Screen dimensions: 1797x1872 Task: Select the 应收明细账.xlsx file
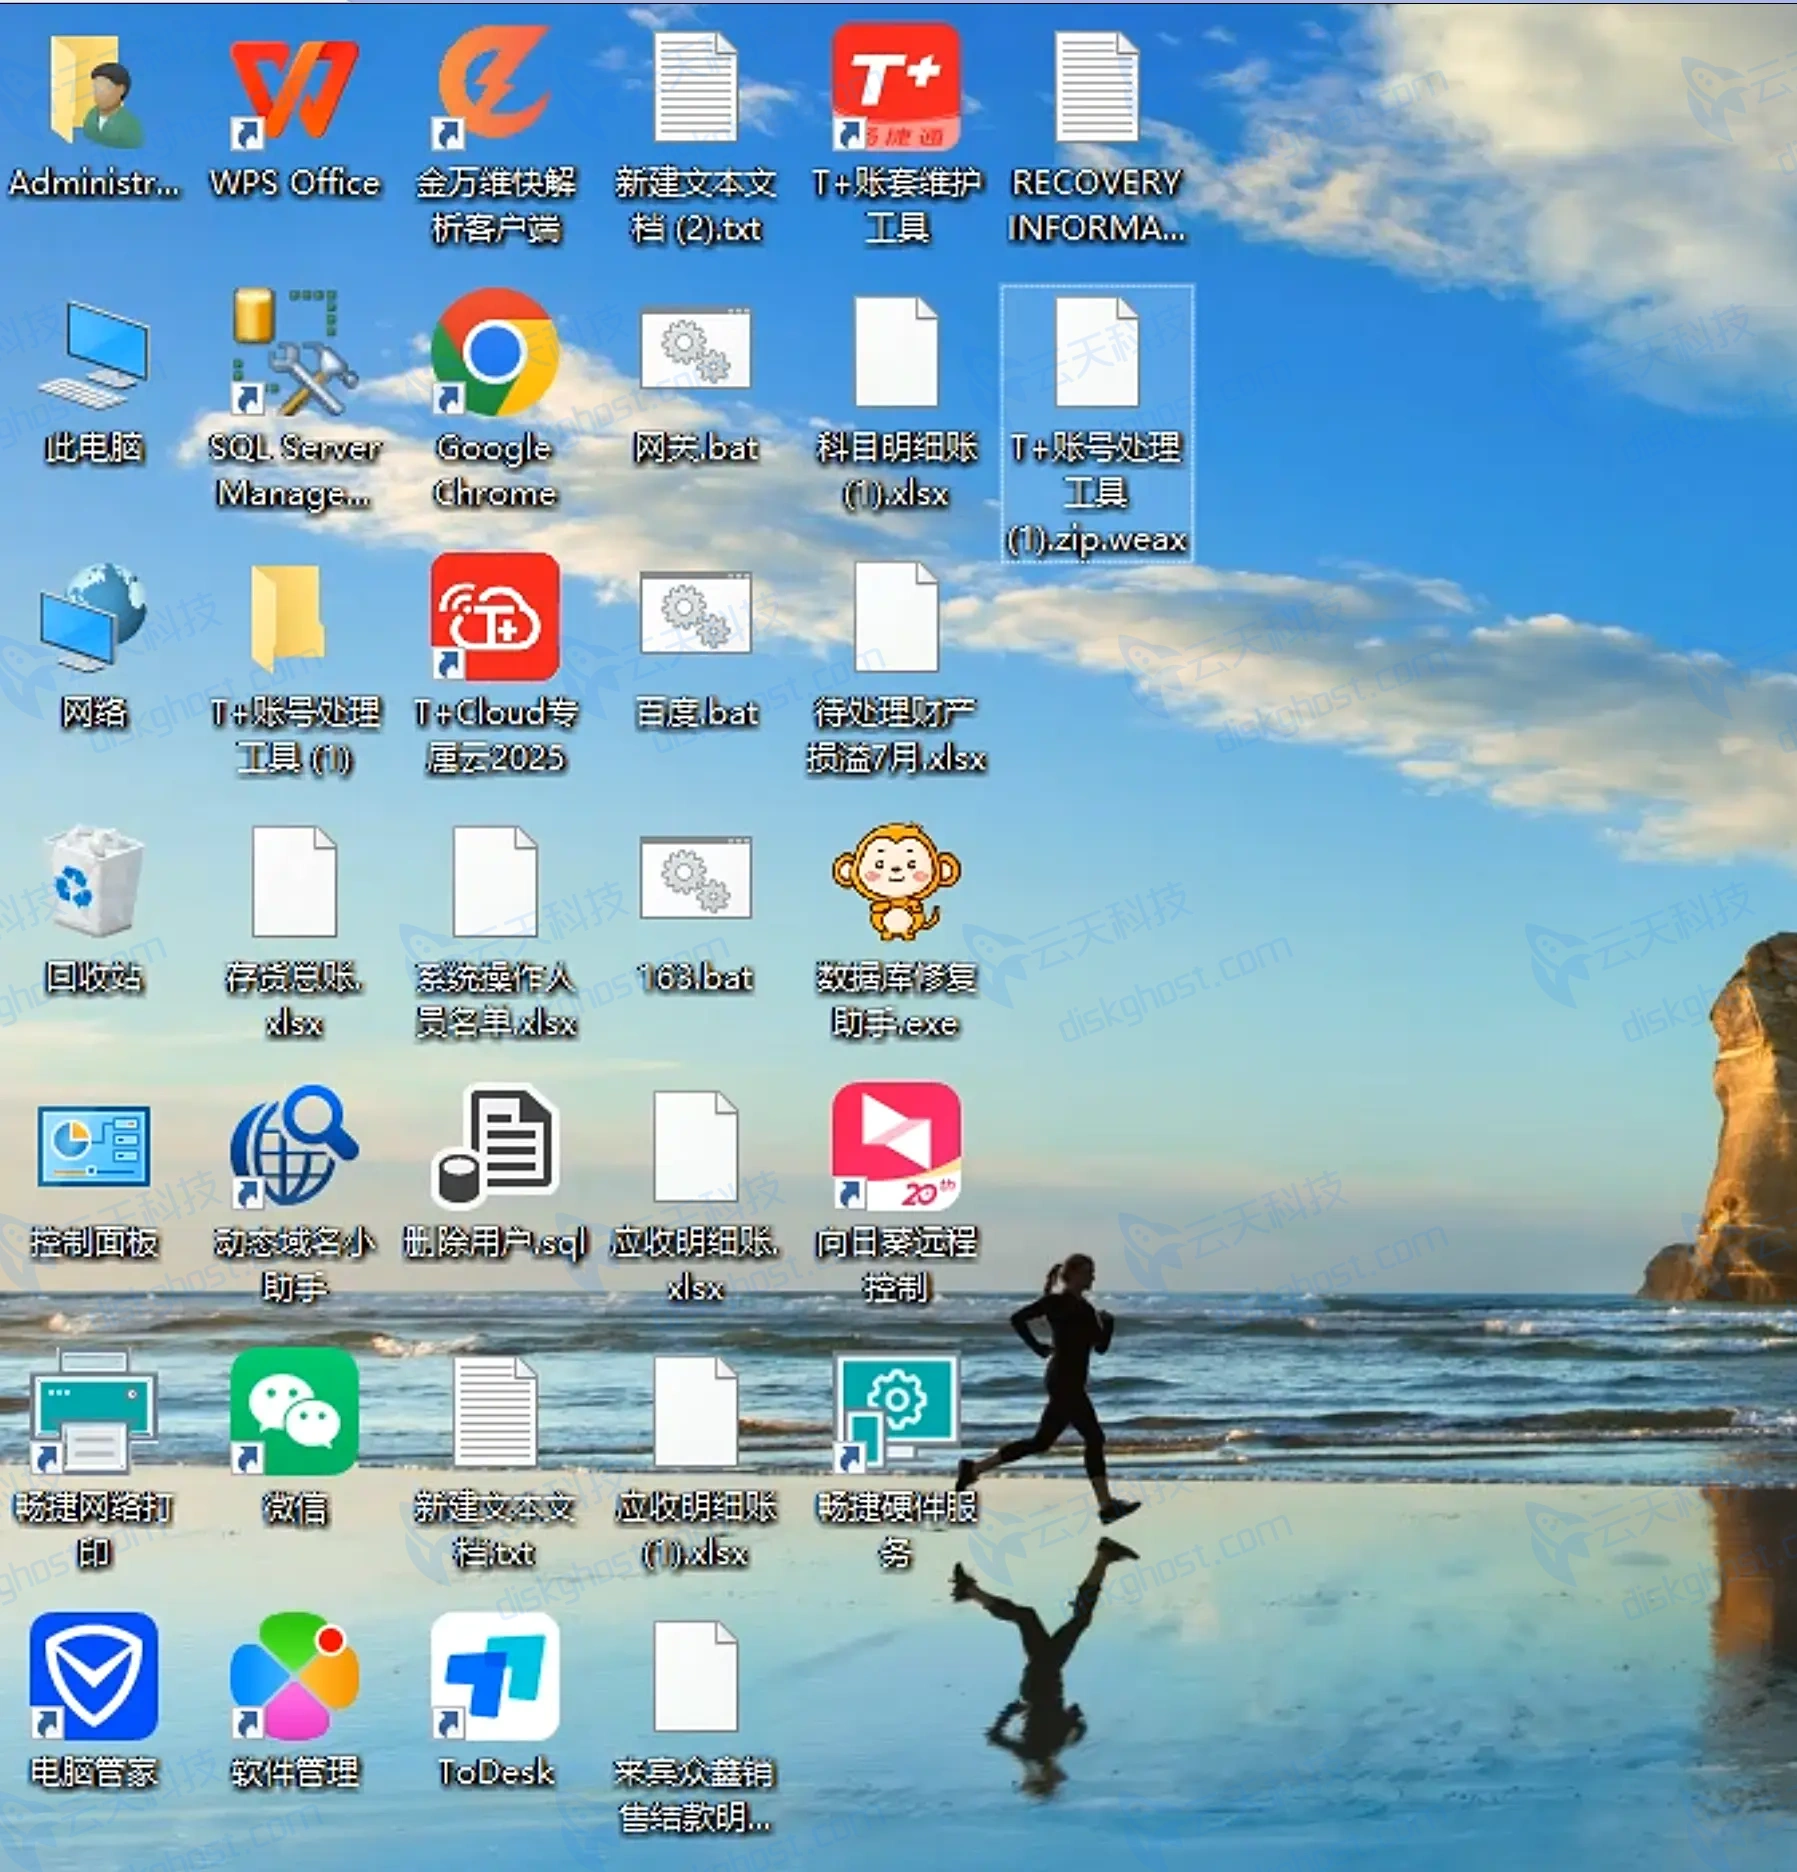pyautogui.click(x=696, y=1146)
